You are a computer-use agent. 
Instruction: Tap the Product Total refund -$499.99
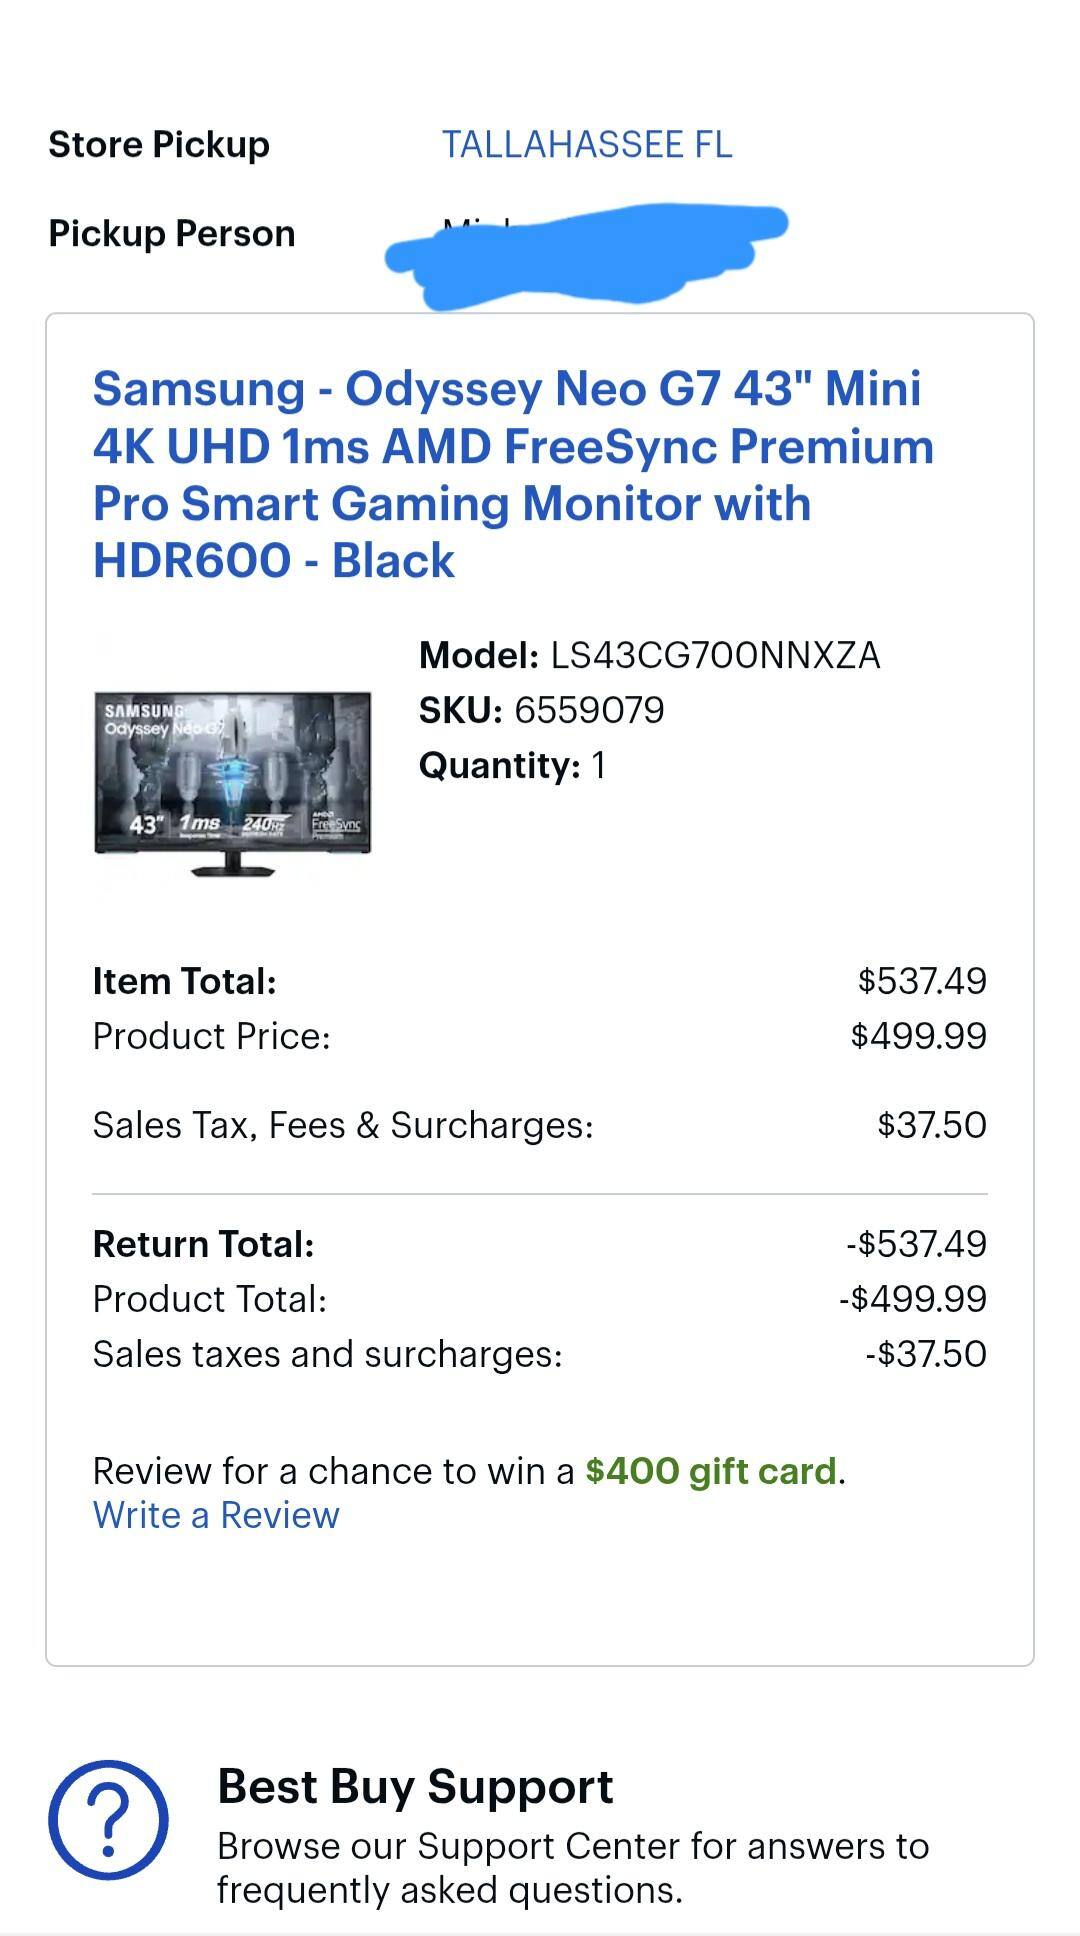tap(912, 1299)
